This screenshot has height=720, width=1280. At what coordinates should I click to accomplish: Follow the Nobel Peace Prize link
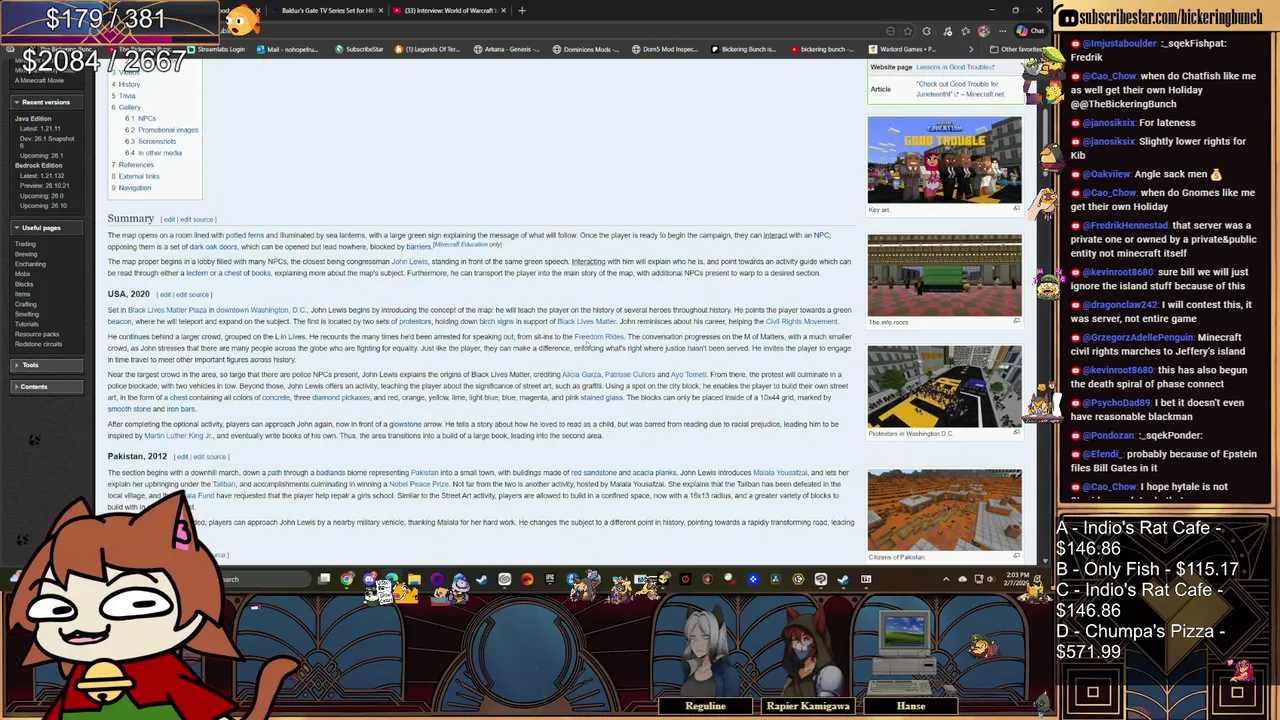click(x=420, y=484)
